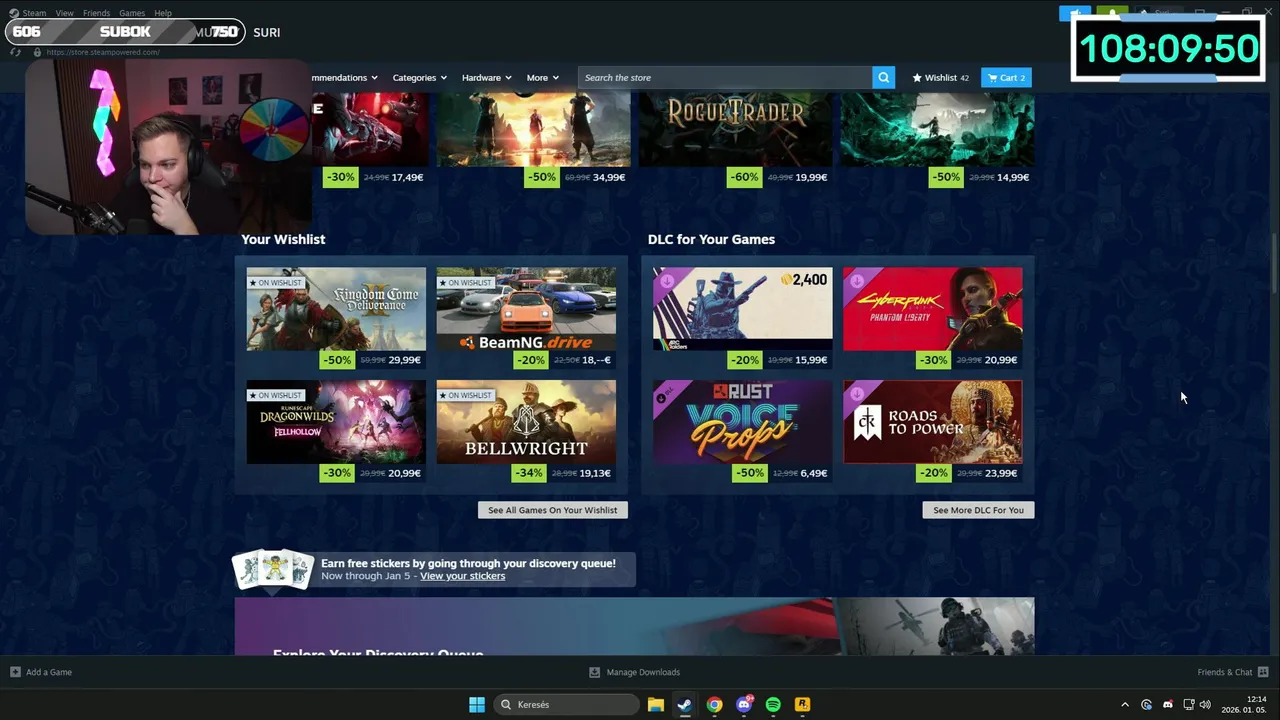Open the BeamNG.drive wishlist thumbnail
Screen dimensions: 1280x720
pos(526,309)
